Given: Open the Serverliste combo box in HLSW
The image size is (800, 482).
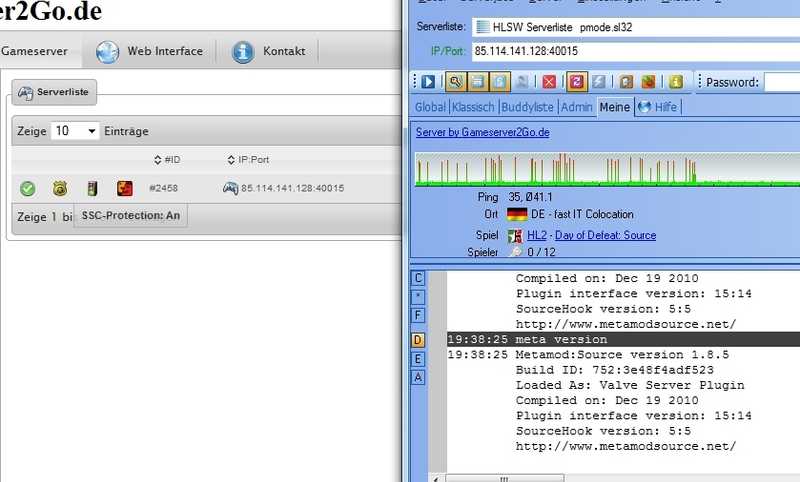Looking at the screenshot, I should (636, 27).
